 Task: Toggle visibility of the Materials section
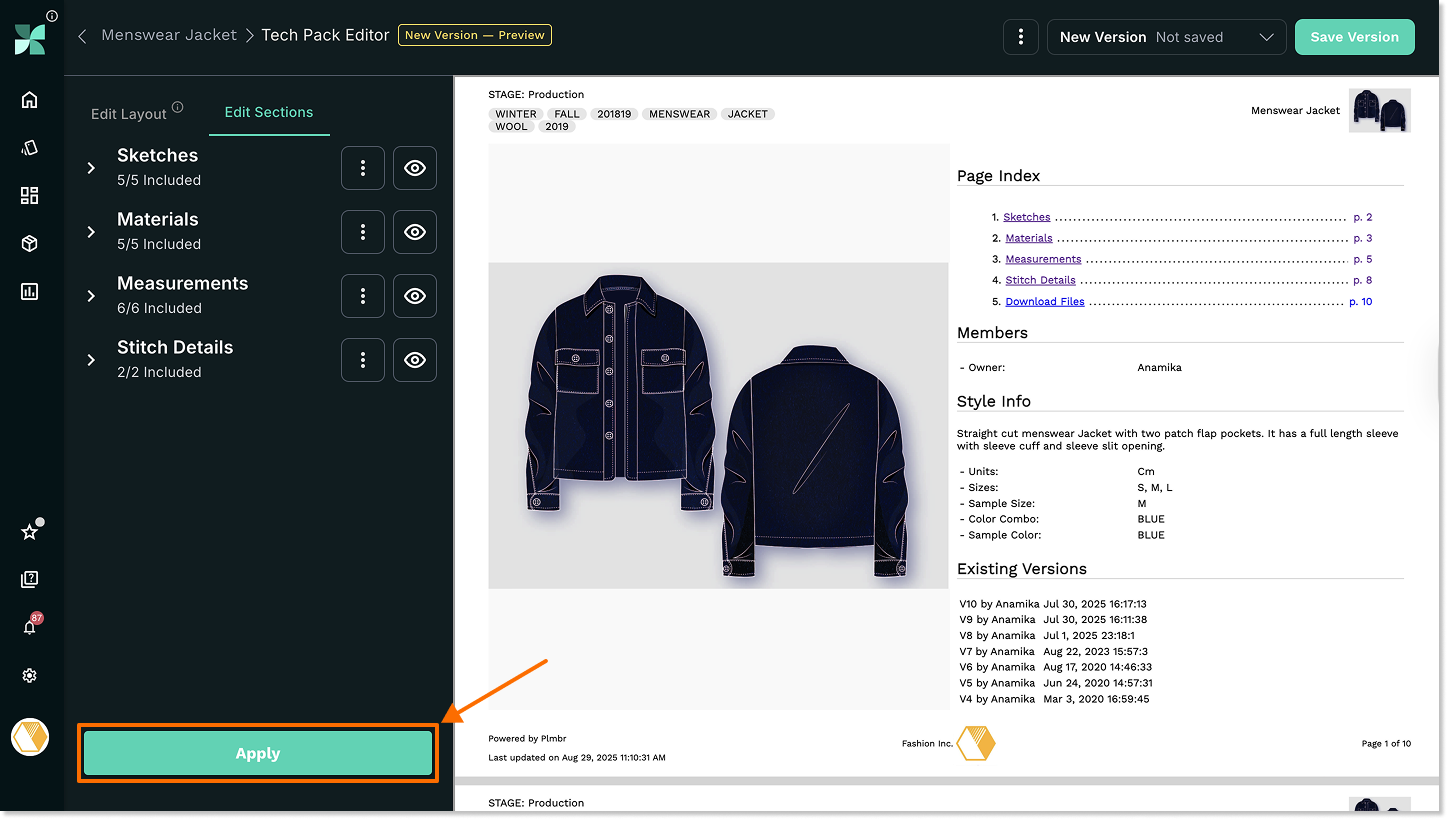(415, 232)
